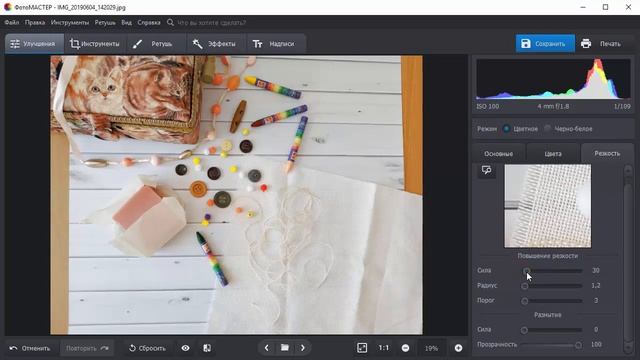Open the folder browse icon
Screen dimensions: 640x360
284,348
